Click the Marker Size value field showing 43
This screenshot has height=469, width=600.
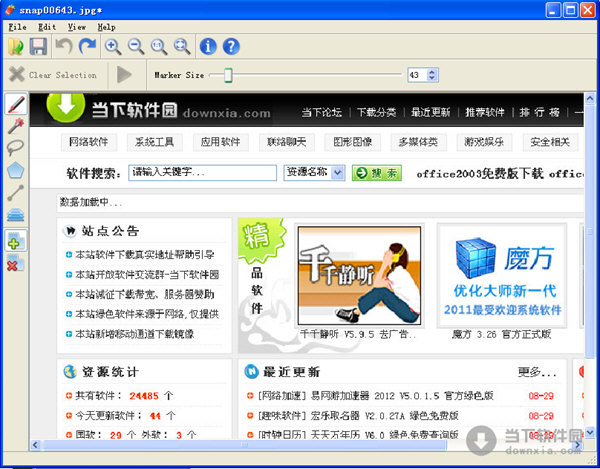[417, 75]
